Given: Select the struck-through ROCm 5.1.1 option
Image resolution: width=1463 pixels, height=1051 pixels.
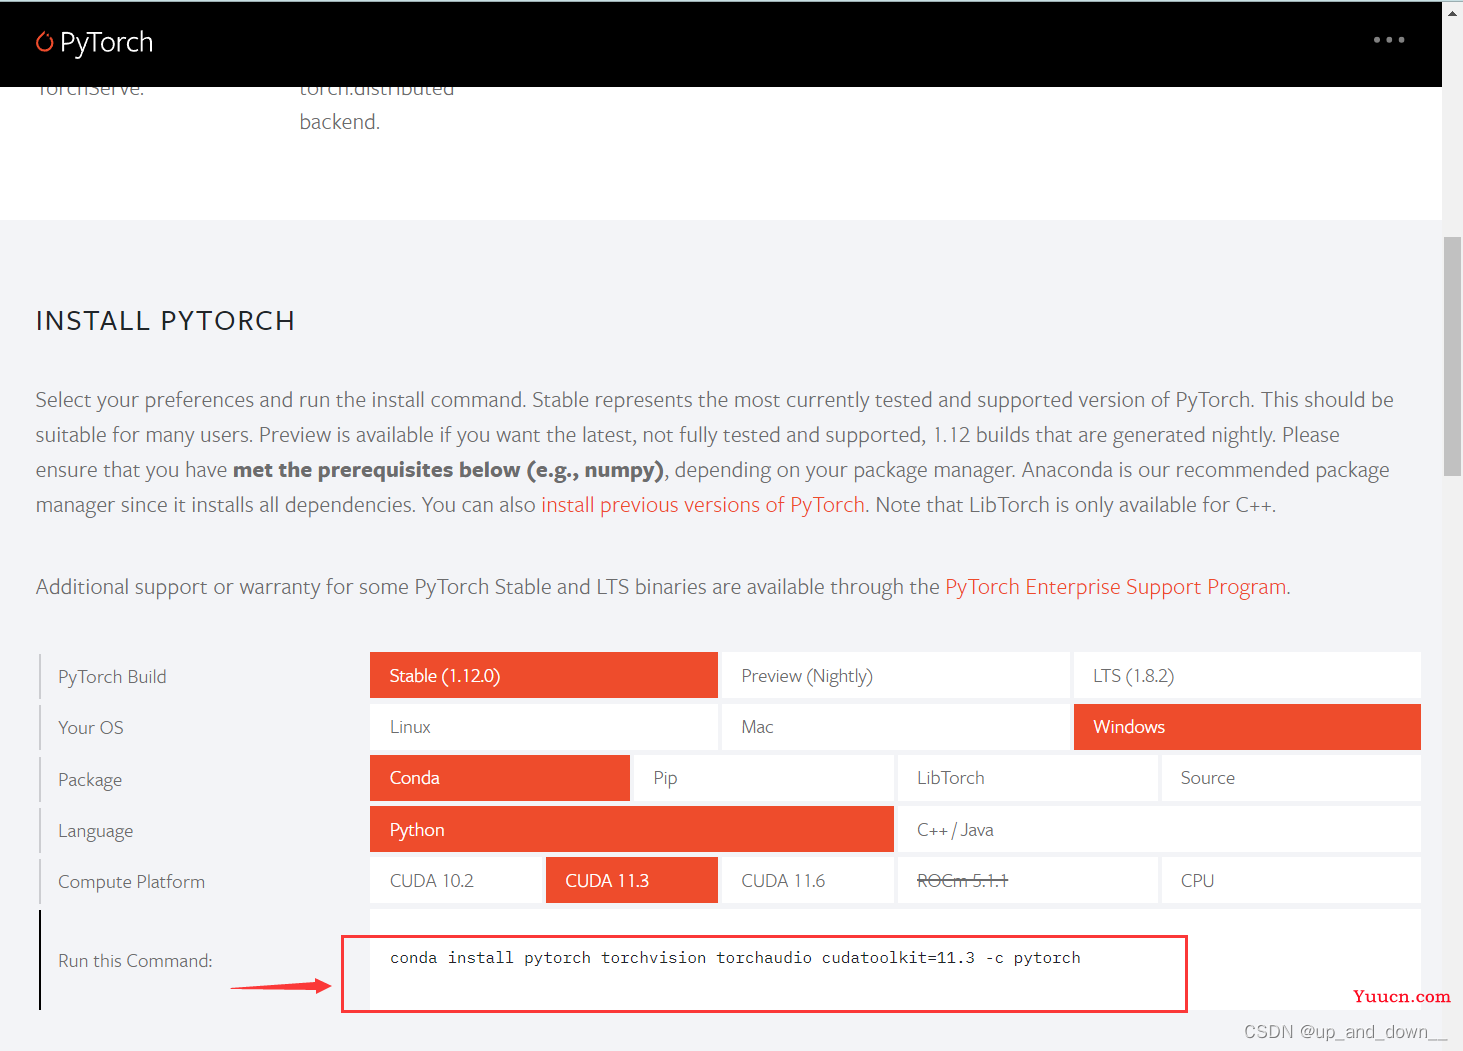Looking at the screenshot, I should click(x=1028, y=880).
